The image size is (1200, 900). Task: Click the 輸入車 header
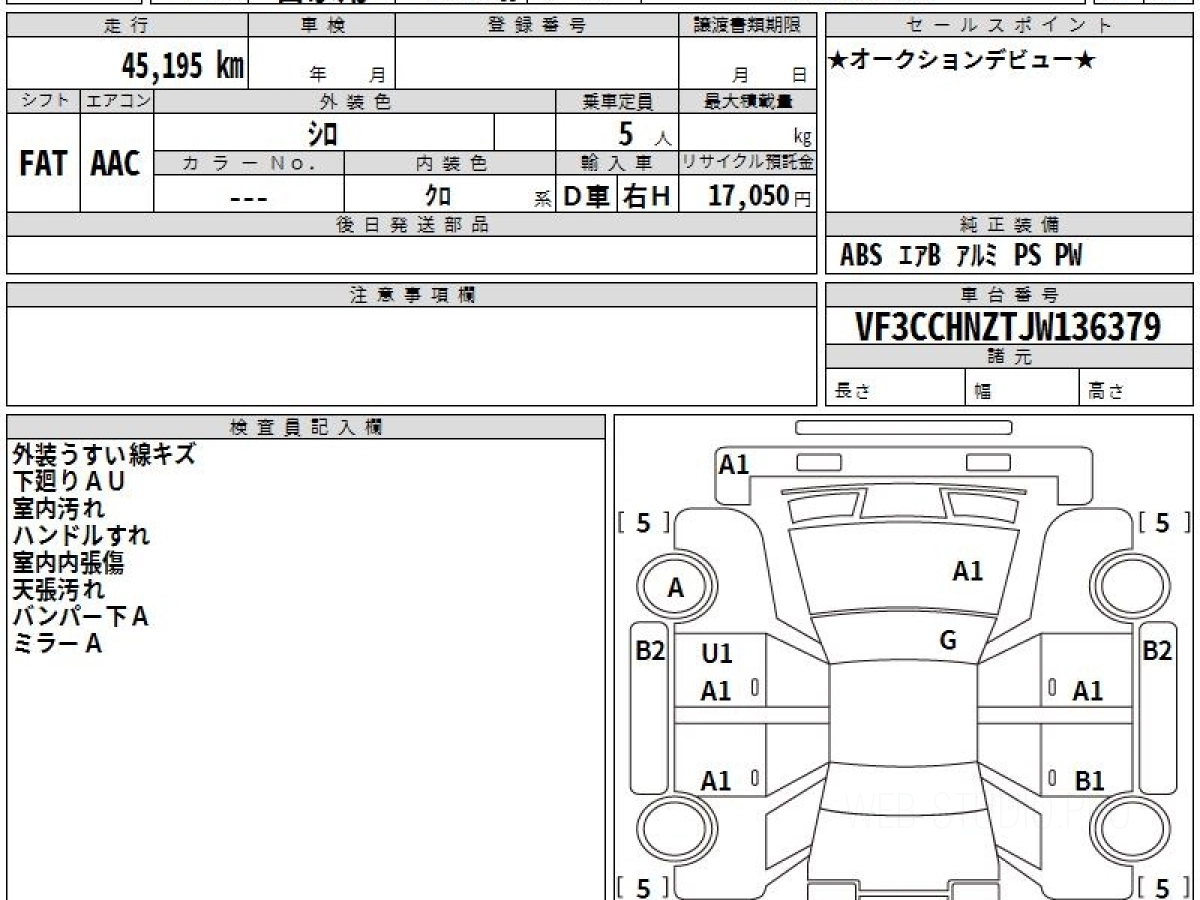[617, 163]
